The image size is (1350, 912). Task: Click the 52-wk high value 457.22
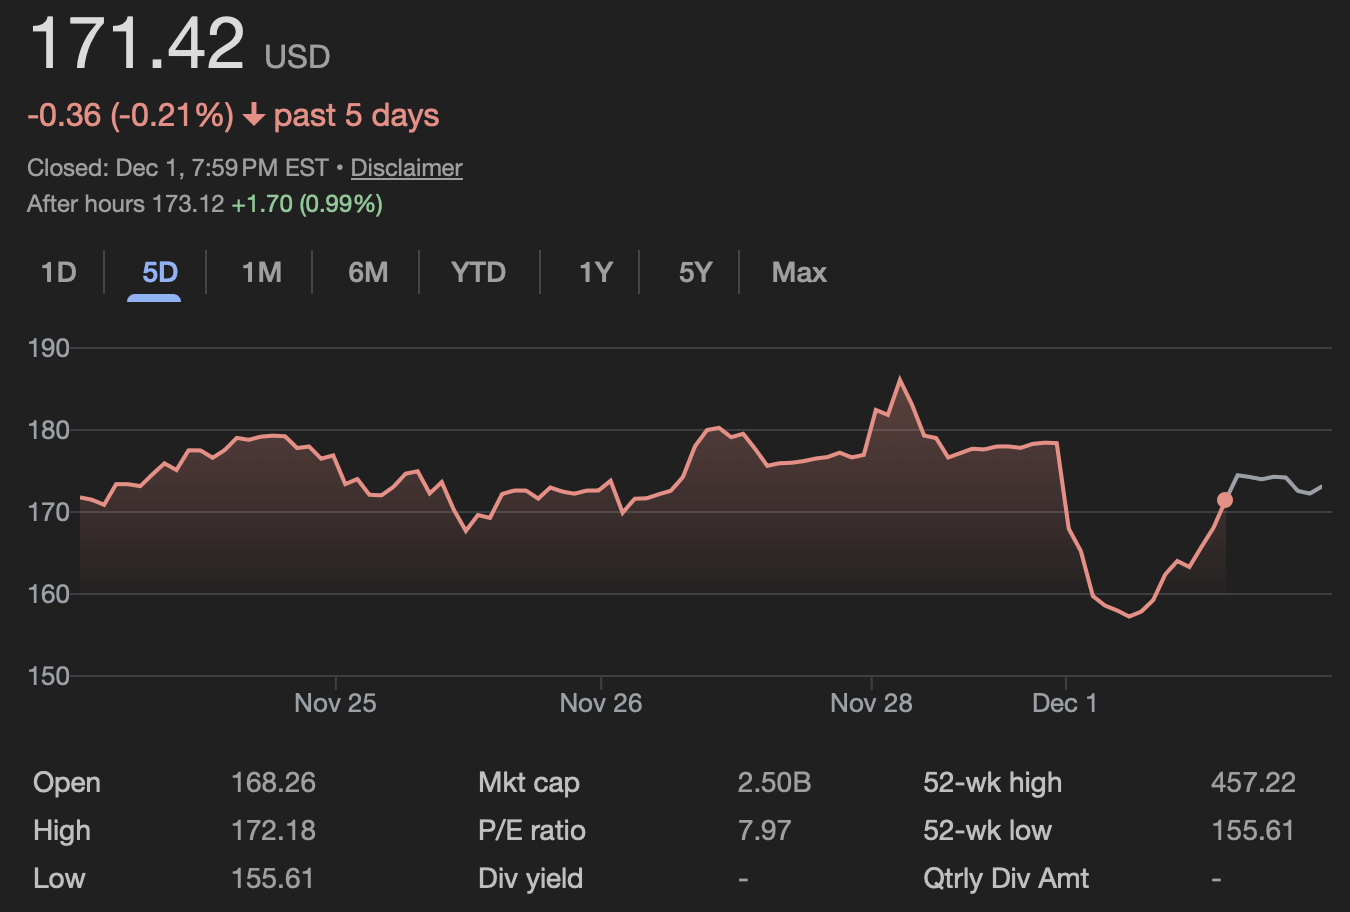pos(1252,782)
